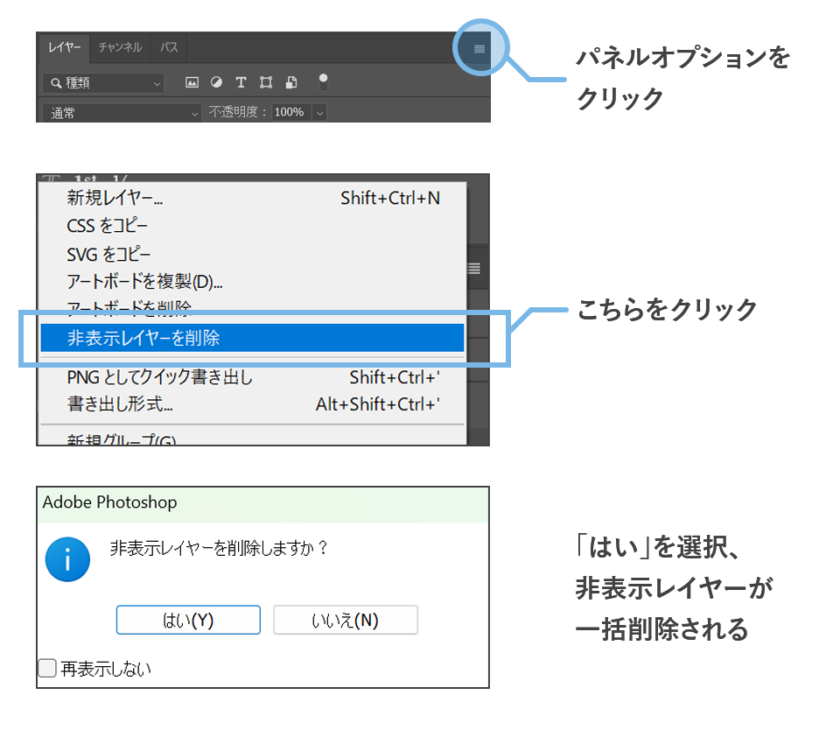Switch to the パス tab
This screenshot has width=840, height=744.
click(x=170, y=48)
